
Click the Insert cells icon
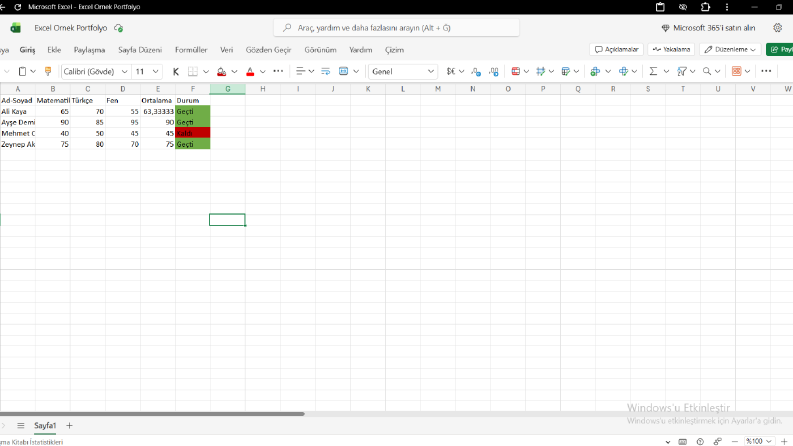(x=595, y=71)
